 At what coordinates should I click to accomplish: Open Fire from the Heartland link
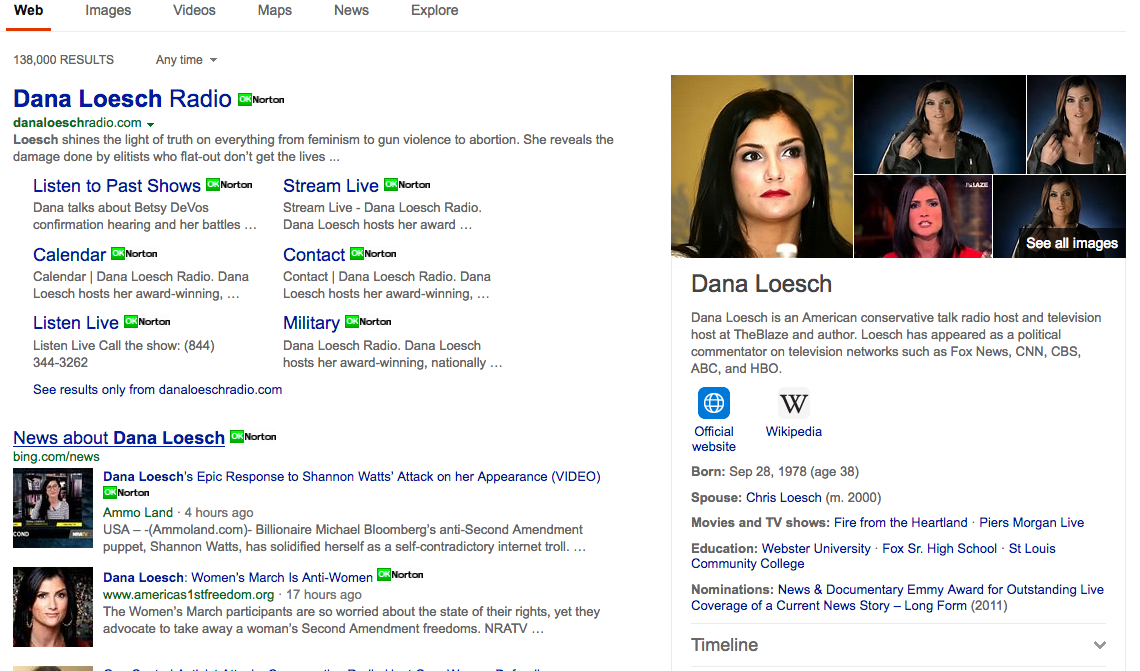pyautogui.click(x=900, y=523)
